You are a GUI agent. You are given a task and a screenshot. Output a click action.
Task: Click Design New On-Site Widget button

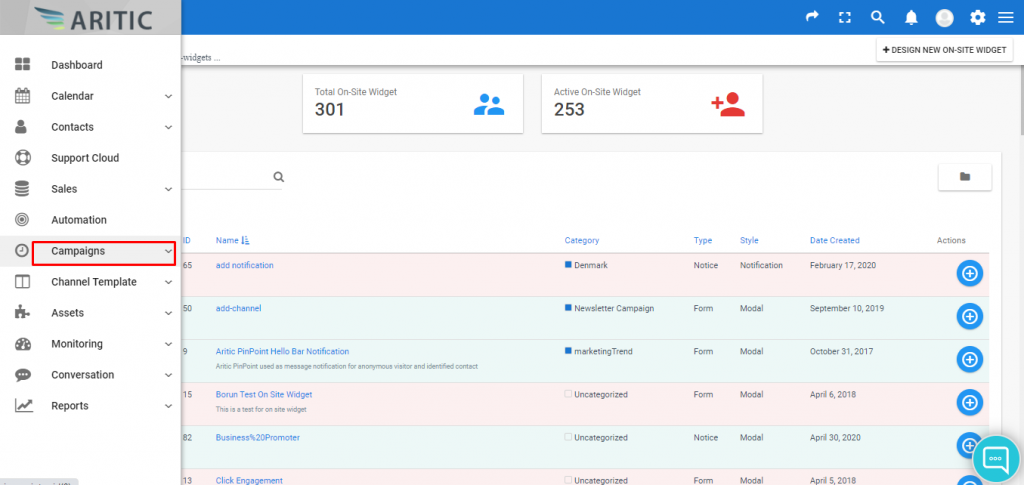pos(944,50)
